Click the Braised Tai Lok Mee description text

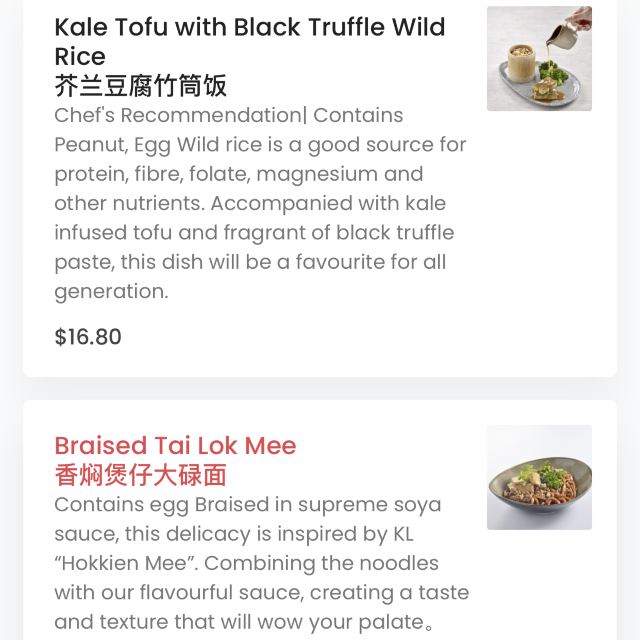[x=262, y=563]
